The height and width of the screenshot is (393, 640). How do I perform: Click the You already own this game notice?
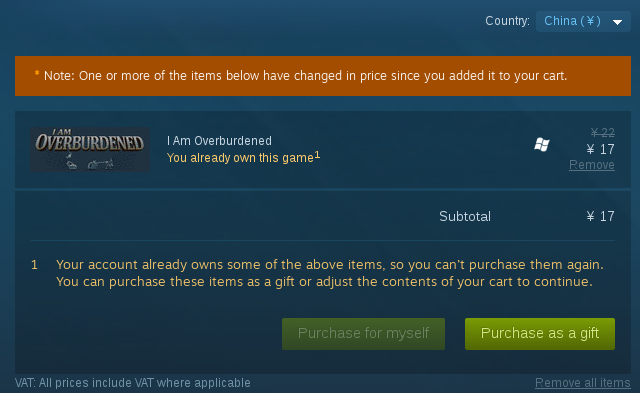click(x=240, y=158)
